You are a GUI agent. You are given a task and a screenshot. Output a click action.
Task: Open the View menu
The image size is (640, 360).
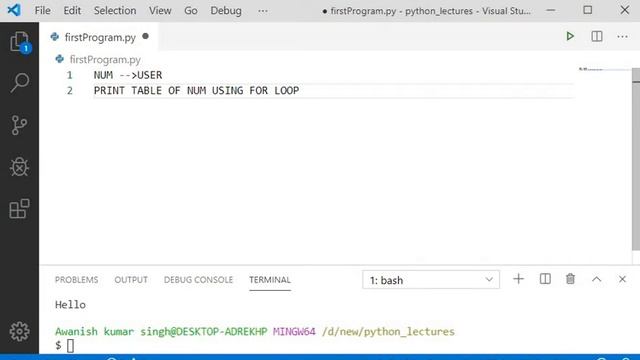pos(160,11)
